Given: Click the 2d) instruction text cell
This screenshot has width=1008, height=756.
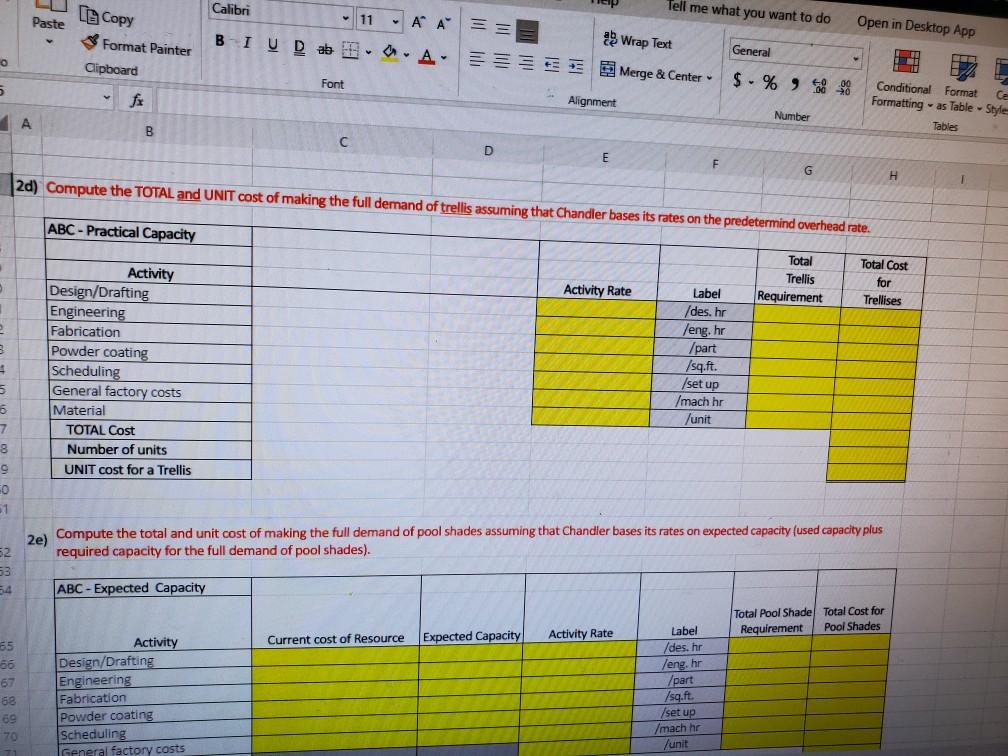Looking at the screenshot, I should (x=458, y=208).
